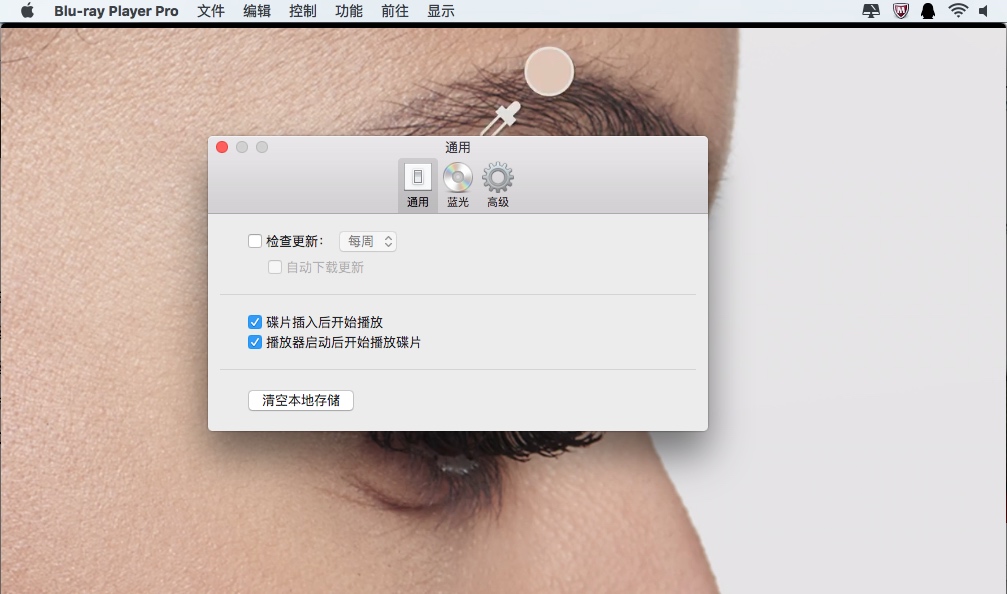The image size is (1007, 594).
Task: Click the volume icon in menu bar
Action: pos(988,11)
